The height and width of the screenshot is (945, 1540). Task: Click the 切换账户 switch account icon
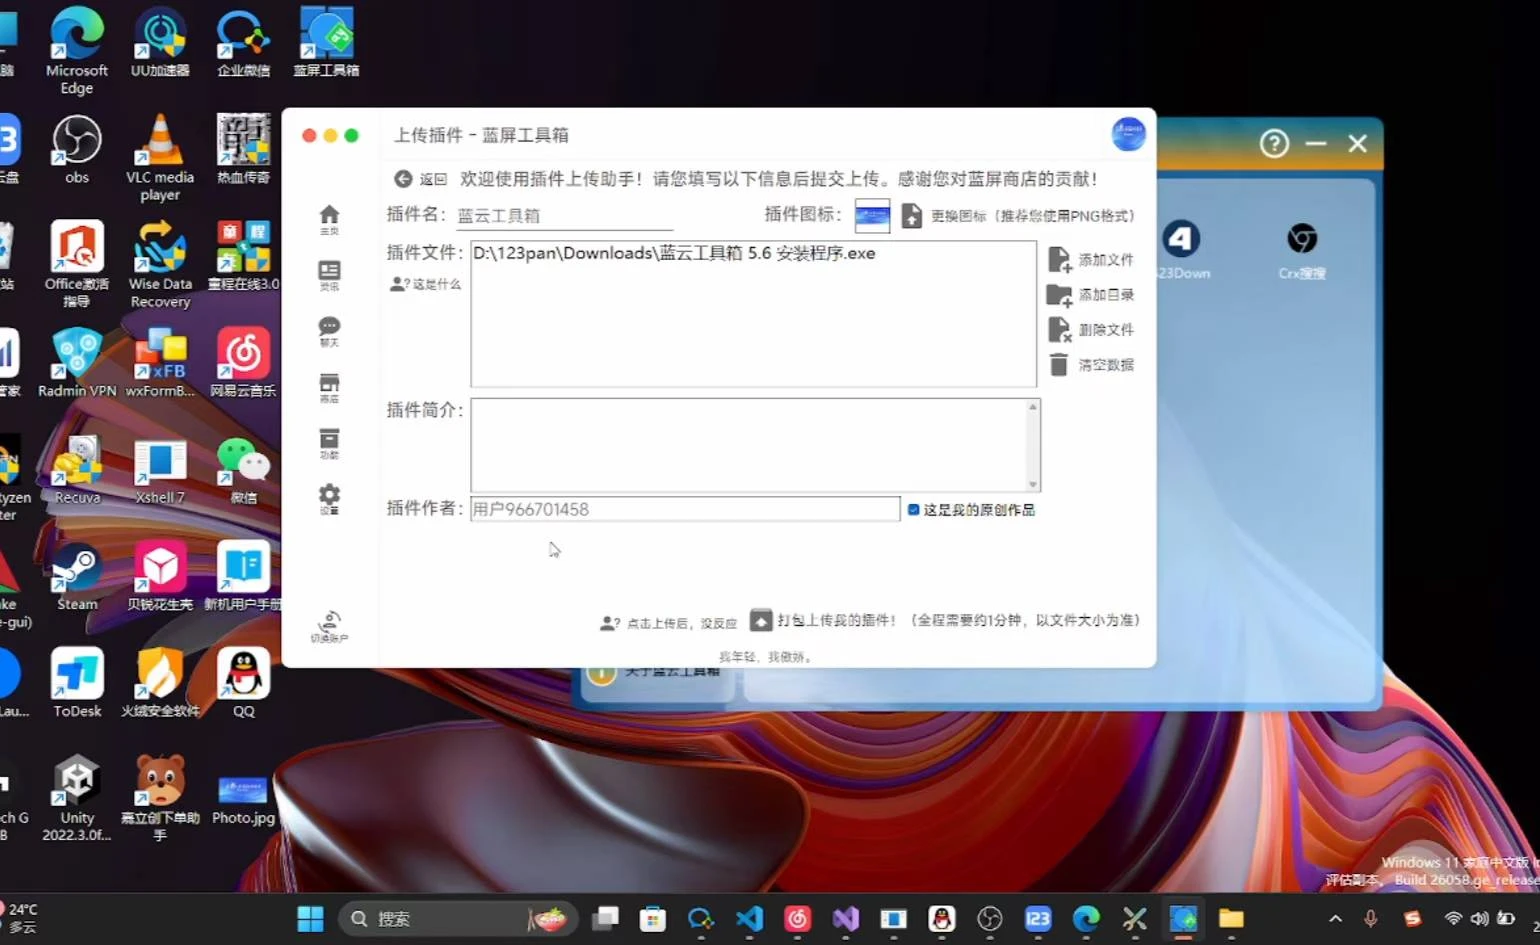(329, 625)
